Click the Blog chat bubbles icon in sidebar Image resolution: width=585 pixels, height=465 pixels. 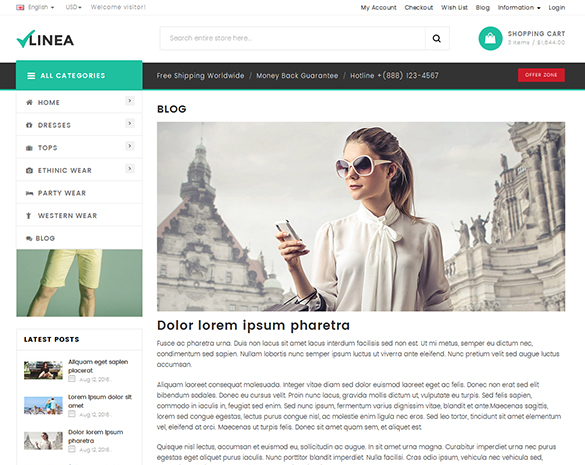click(29, 238)
